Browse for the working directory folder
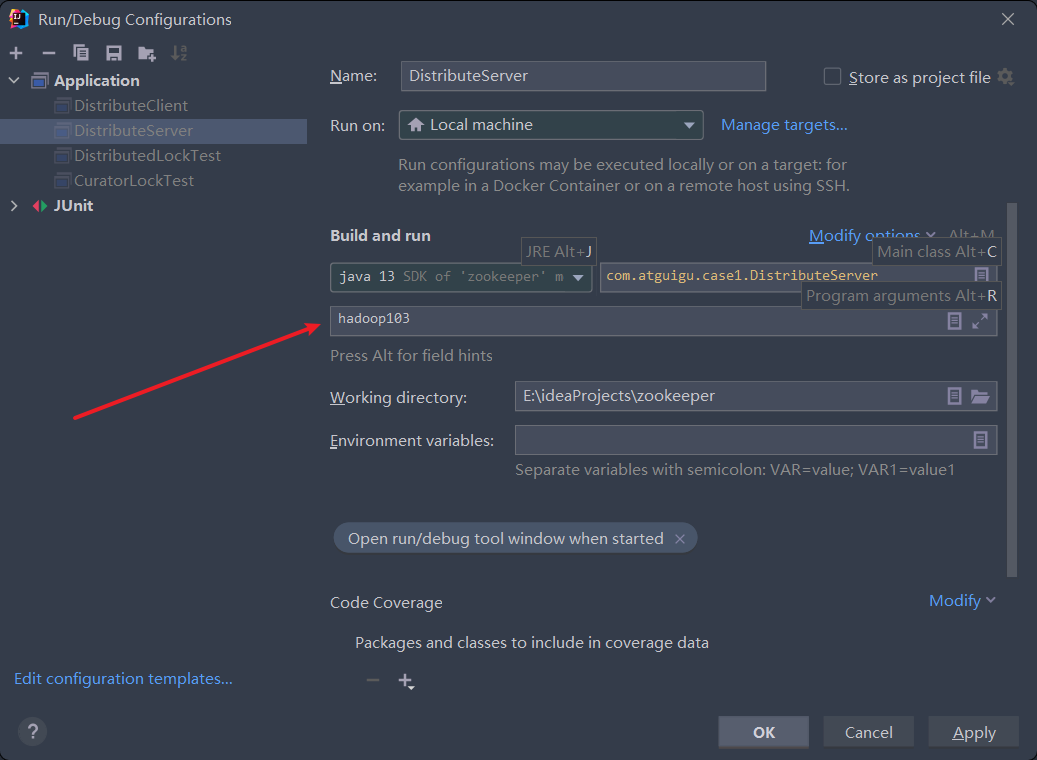Viewport: 1037px width, 760px height. click(980, 397)
